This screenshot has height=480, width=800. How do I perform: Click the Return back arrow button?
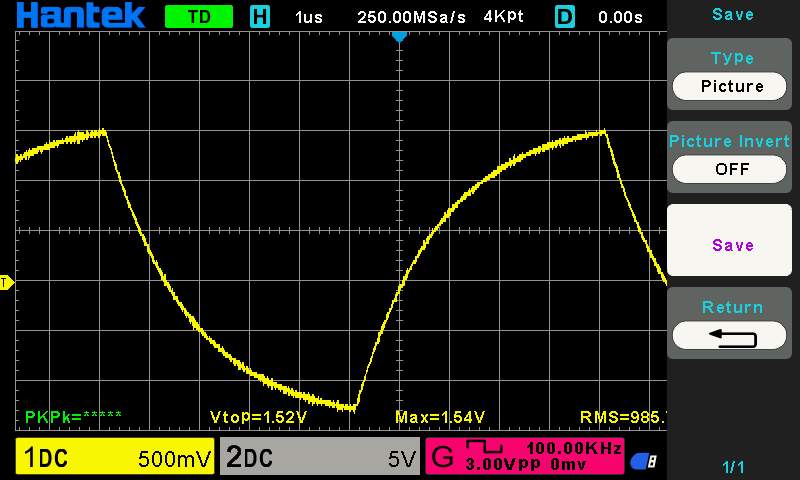[x=729, y=336]
